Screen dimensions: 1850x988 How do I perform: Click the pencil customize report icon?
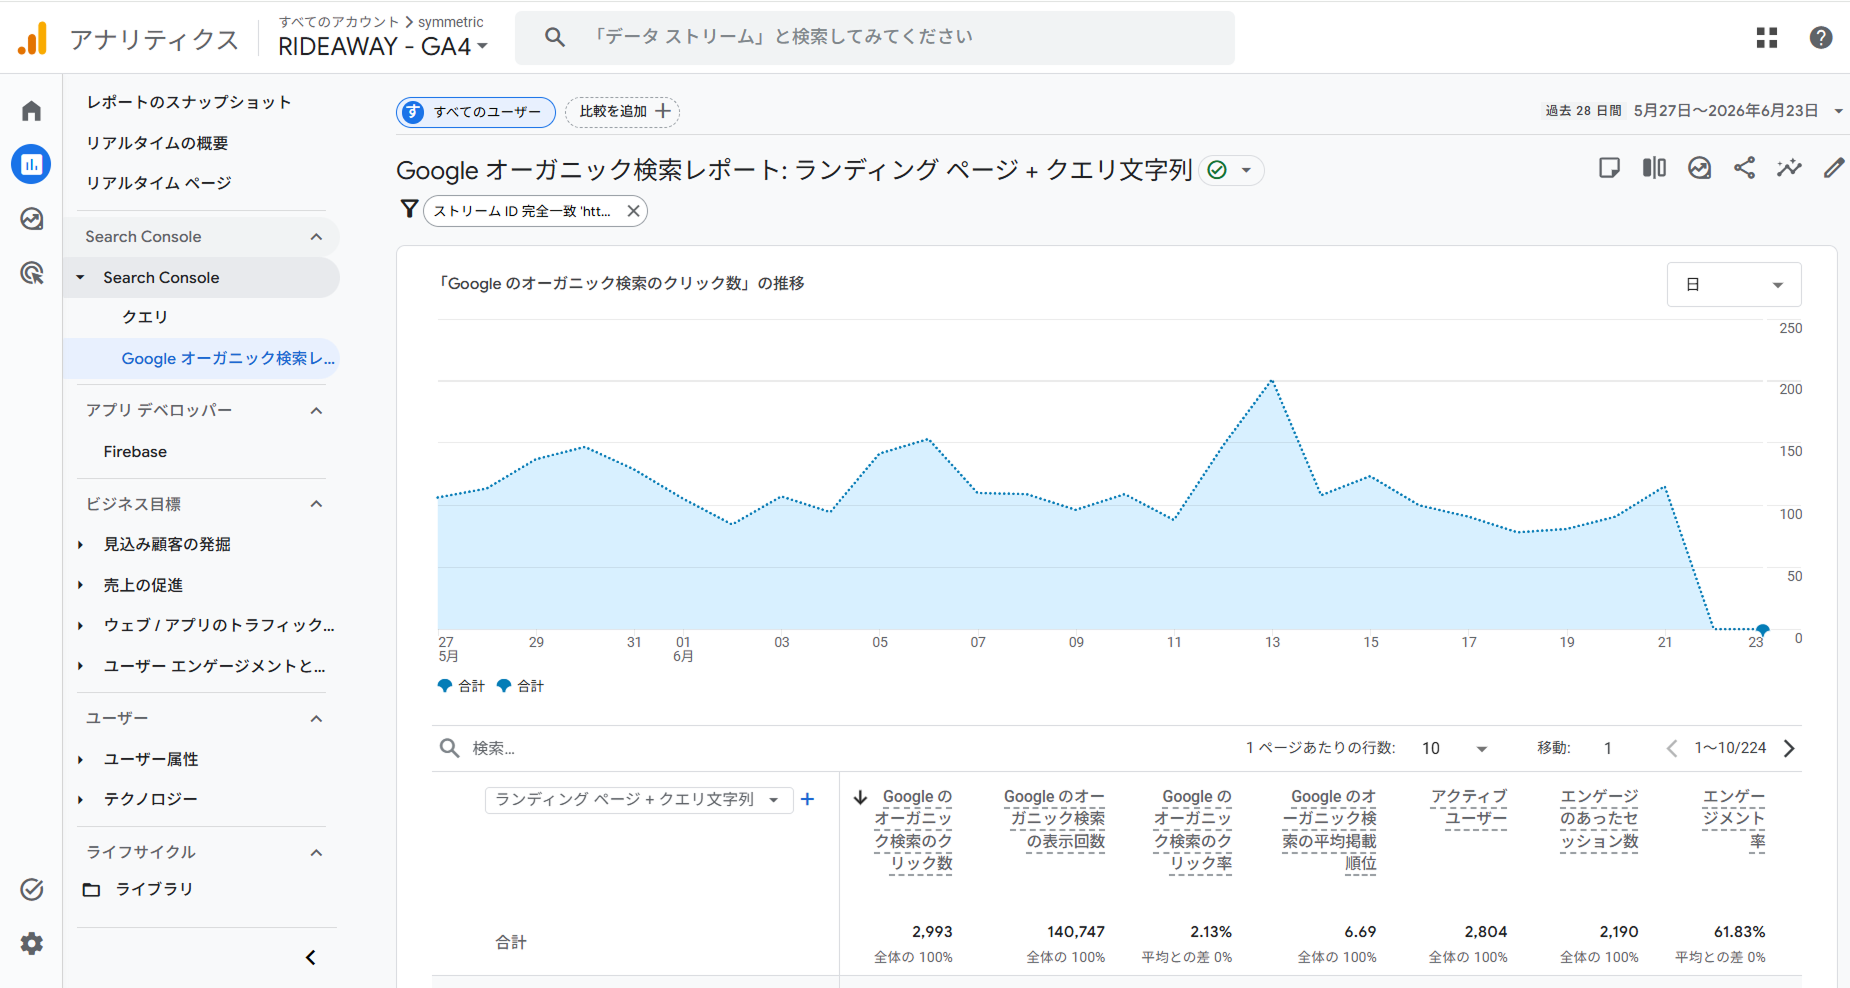click(x=1833, y=168)
